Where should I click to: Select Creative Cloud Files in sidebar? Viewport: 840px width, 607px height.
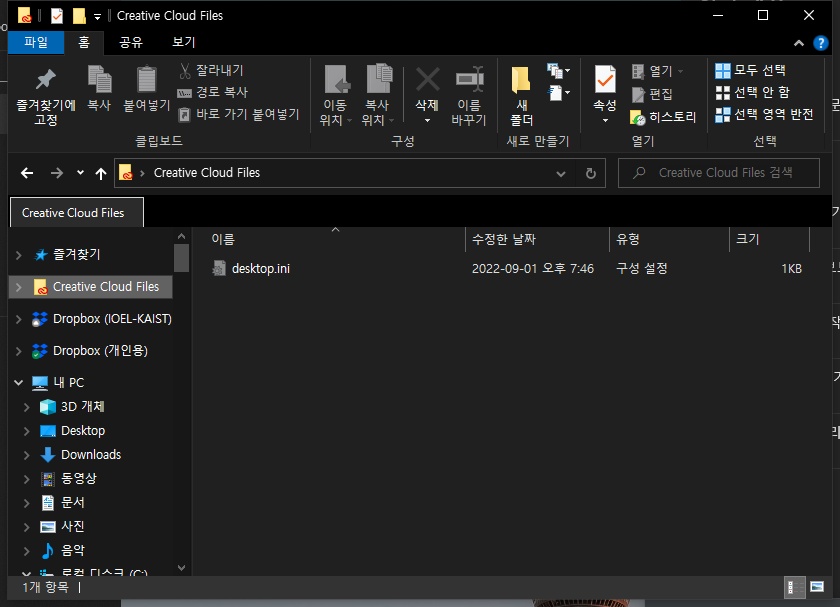(x=91, y=287)
